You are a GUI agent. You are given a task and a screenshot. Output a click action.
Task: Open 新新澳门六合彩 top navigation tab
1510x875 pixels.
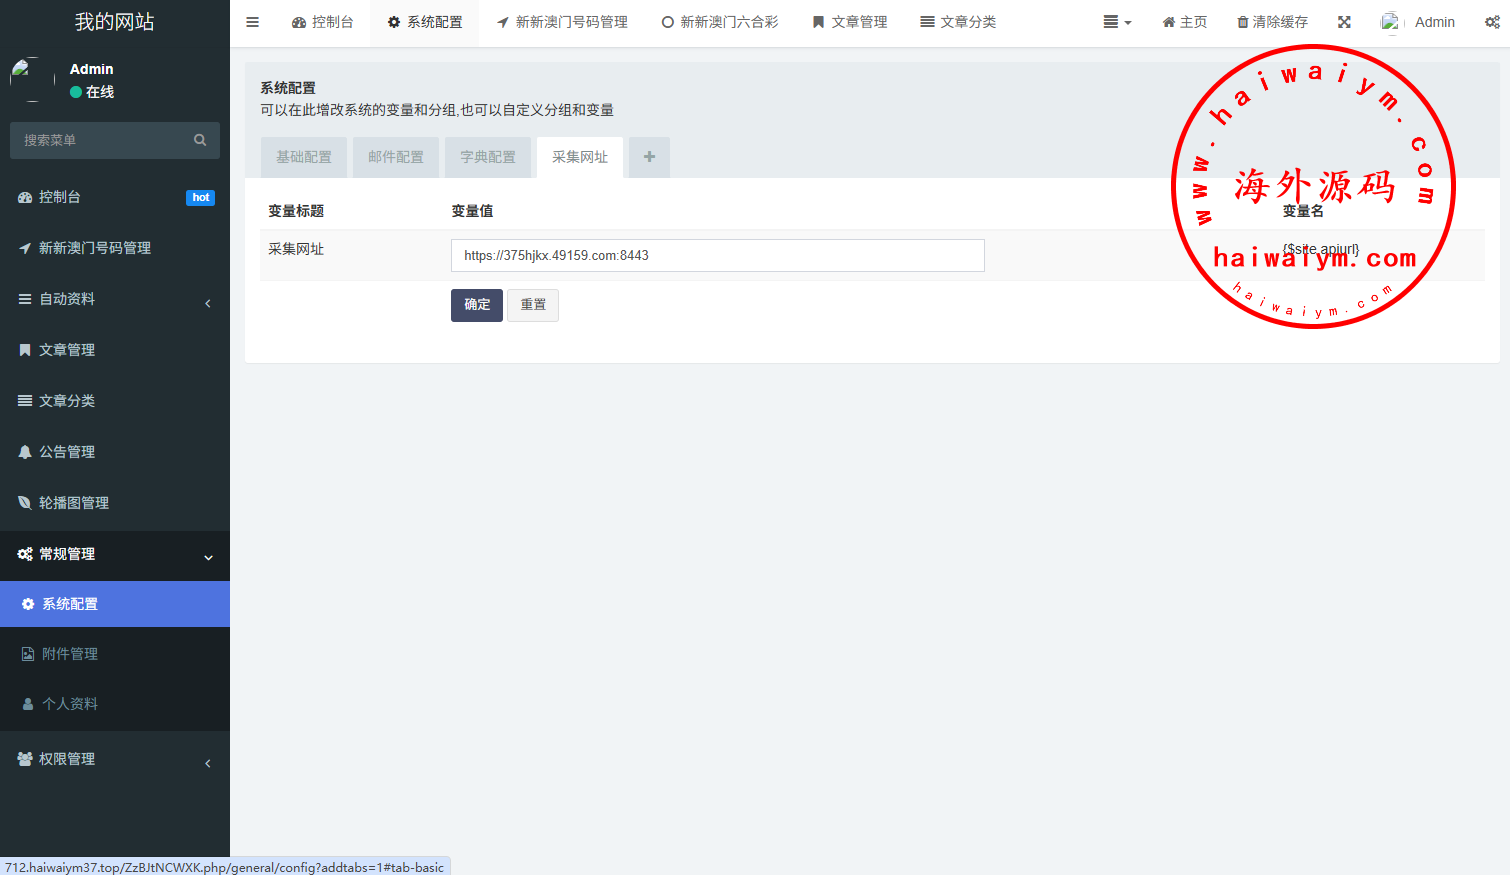pos(720,22)
